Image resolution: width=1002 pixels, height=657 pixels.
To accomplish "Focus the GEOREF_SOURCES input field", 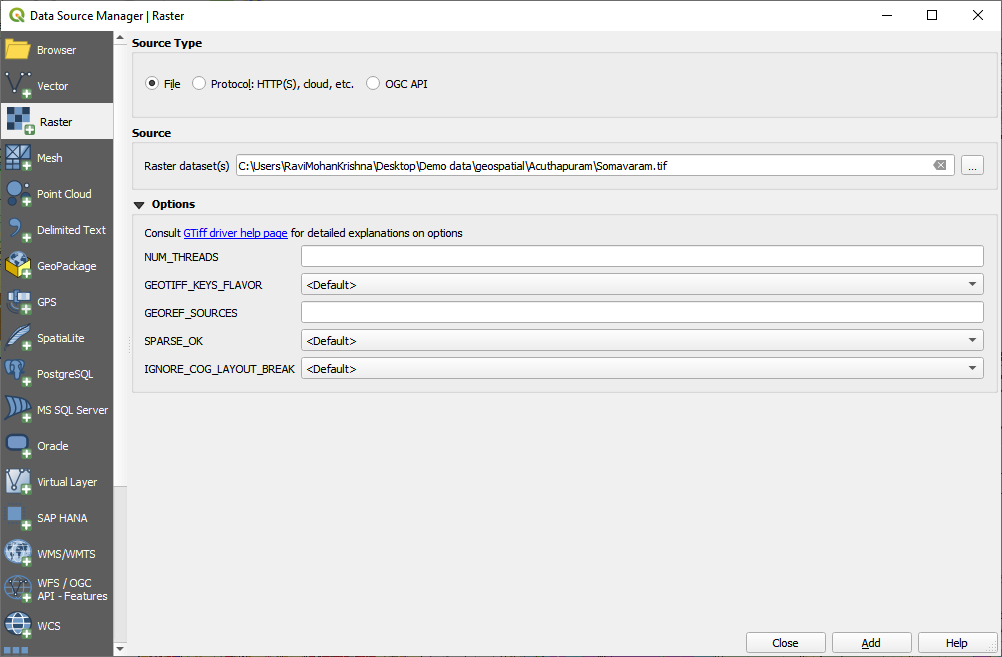I will click(x=642, y=313).
